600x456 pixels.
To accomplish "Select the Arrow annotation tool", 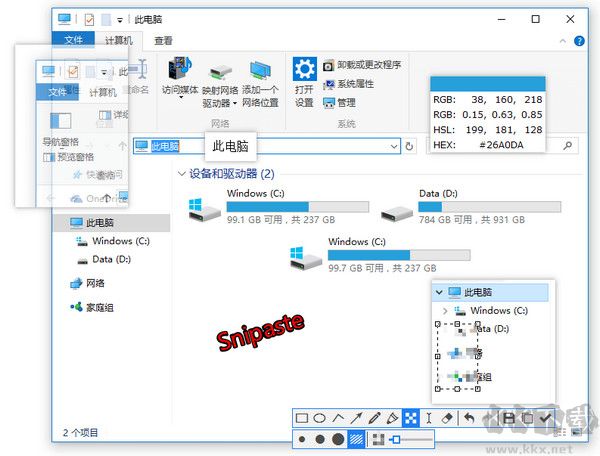I will 356,418.
